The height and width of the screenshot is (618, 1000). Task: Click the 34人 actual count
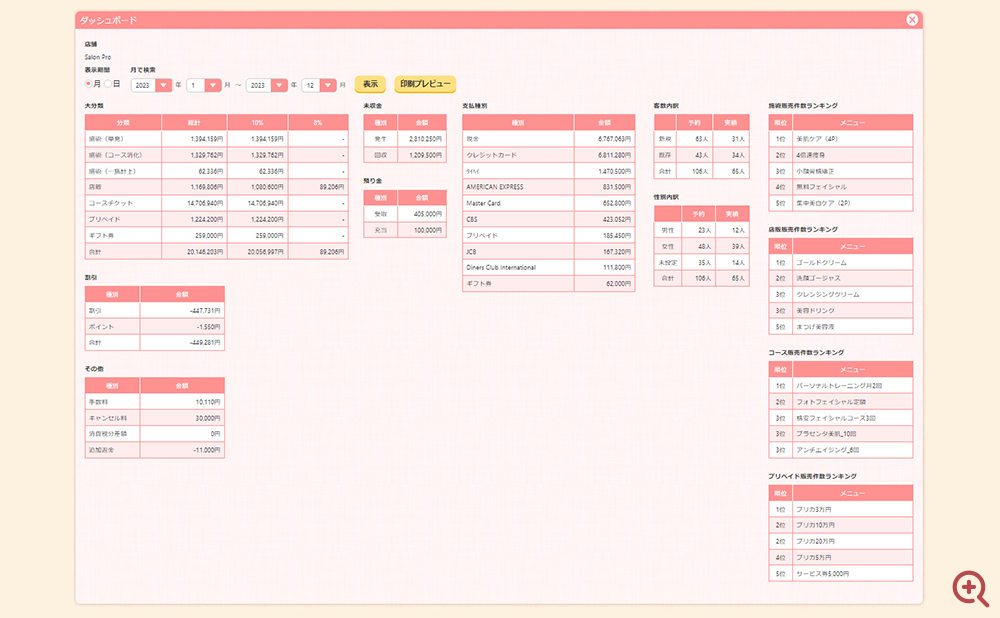[x=738, y=155]
